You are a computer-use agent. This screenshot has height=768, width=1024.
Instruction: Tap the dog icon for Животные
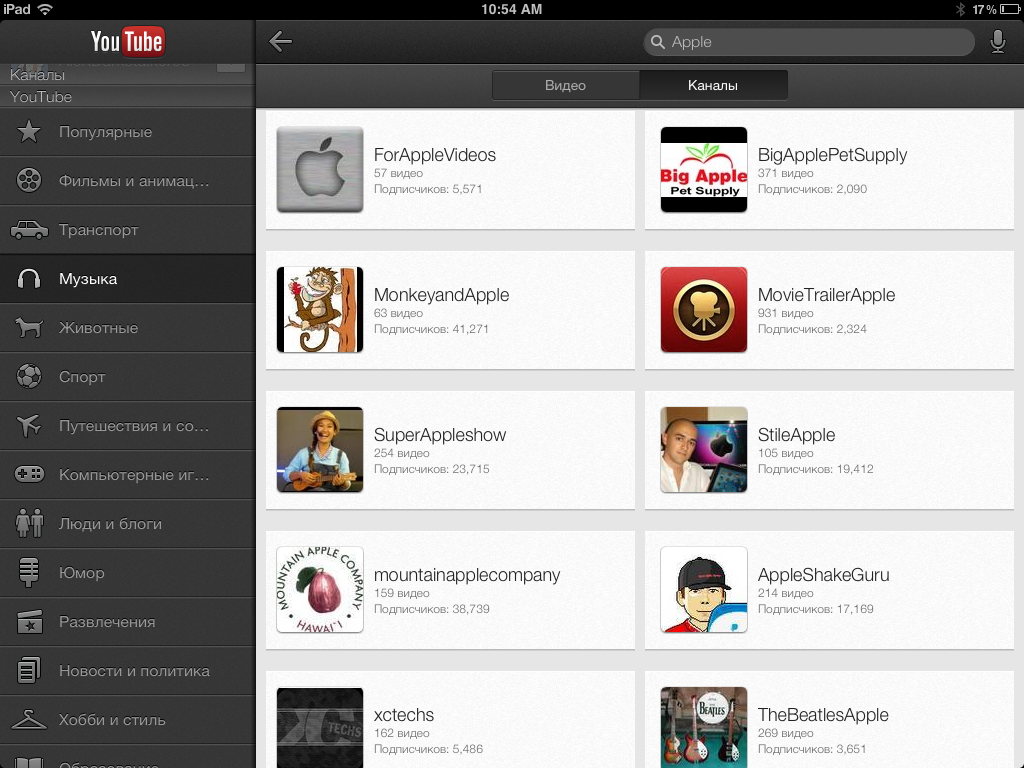click(x=29, y=328)
